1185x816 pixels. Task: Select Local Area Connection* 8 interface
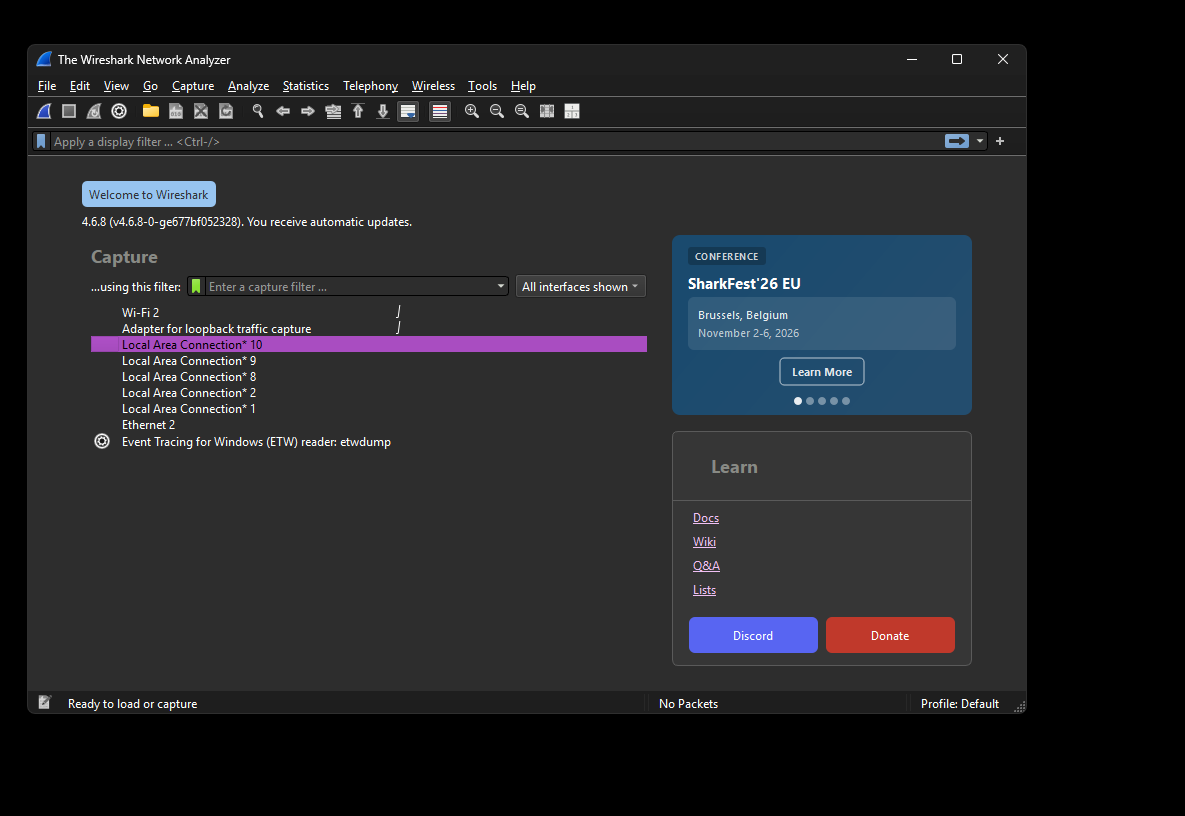[x=369, y=376]
